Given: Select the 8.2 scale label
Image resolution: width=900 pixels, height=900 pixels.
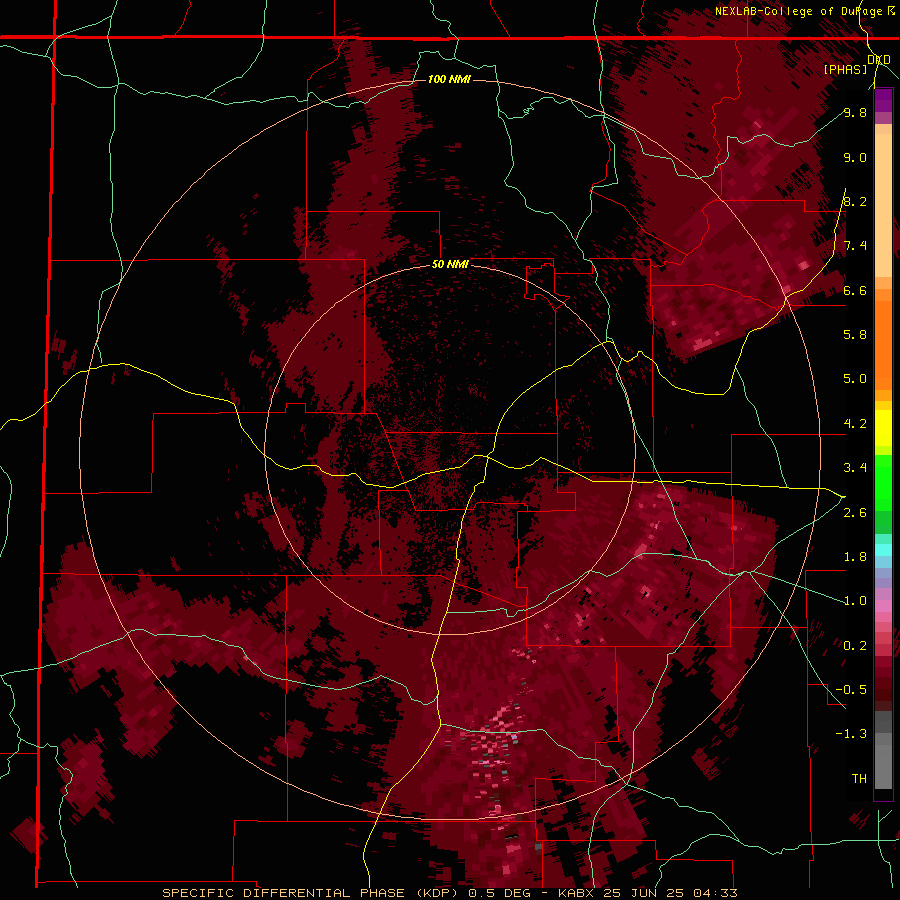Looking at the screenshot, I should coord(855,201).
